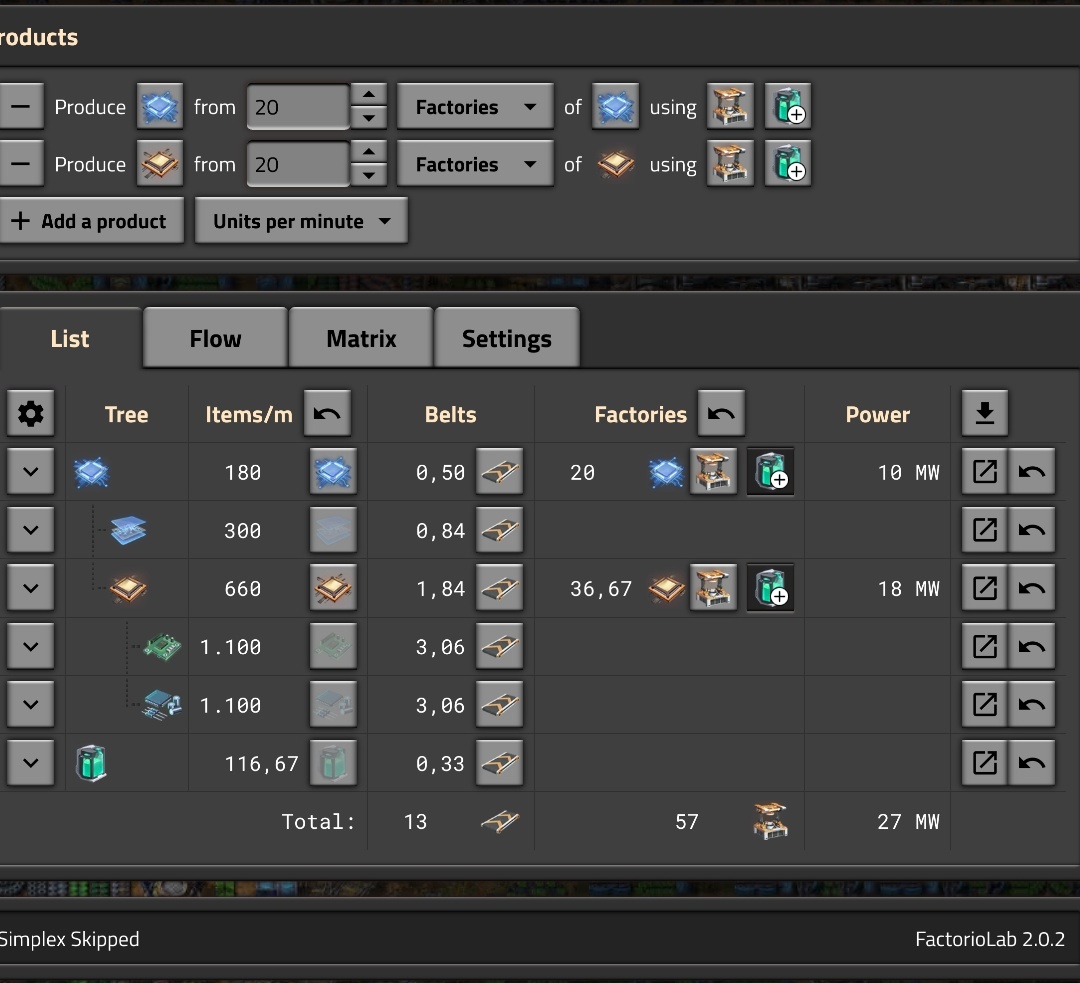This screenshot has width=1080, height=983.
Task: Click the orange advanced circuit icon in the tree
Action: [128, 588]
